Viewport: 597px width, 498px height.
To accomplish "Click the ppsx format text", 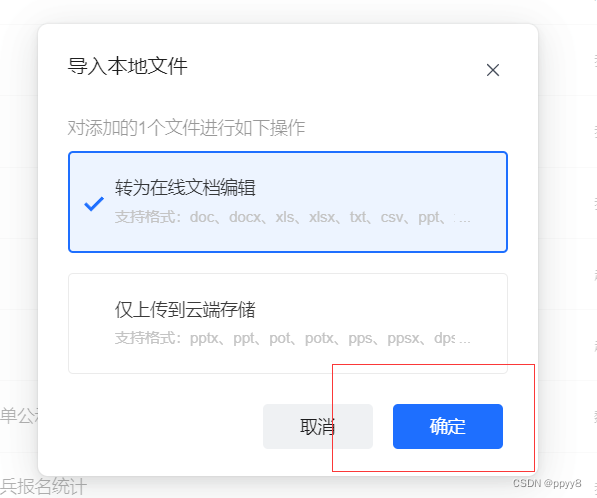I will (403, 338).
